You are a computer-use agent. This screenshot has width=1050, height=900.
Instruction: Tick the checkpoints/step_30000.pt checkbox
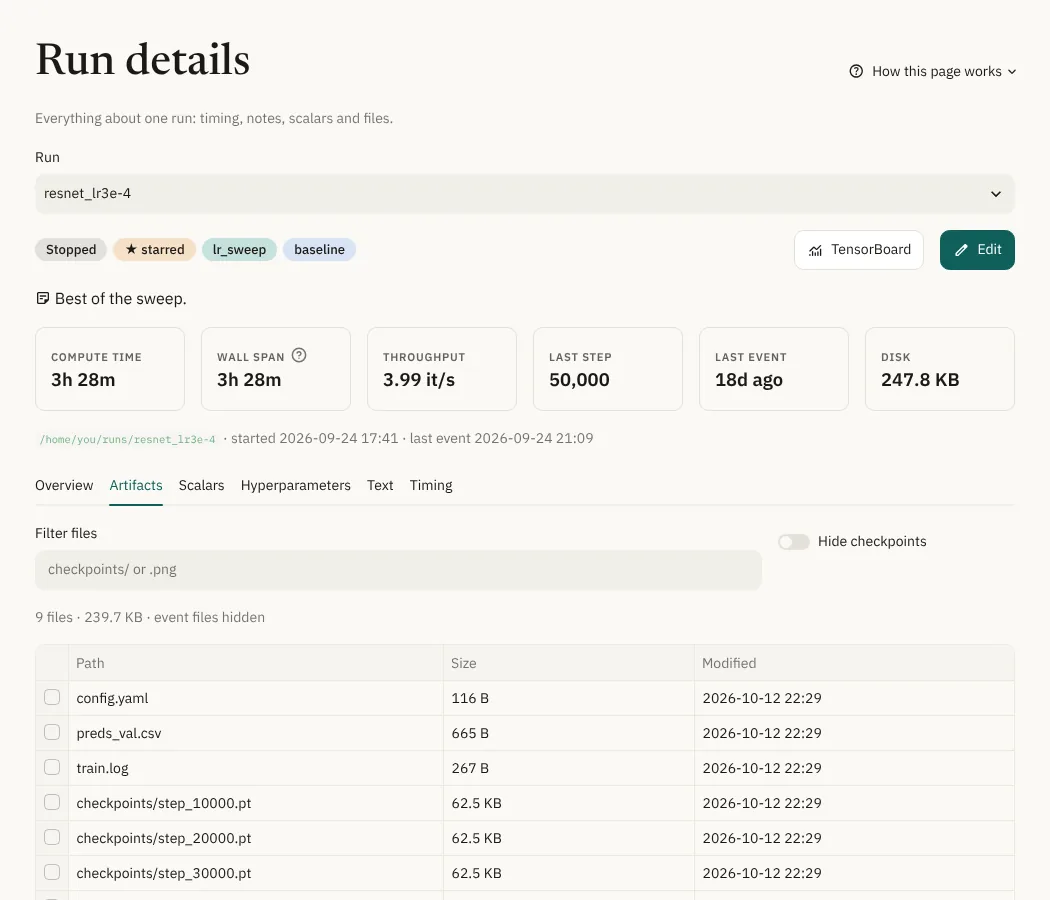point(52,872)
